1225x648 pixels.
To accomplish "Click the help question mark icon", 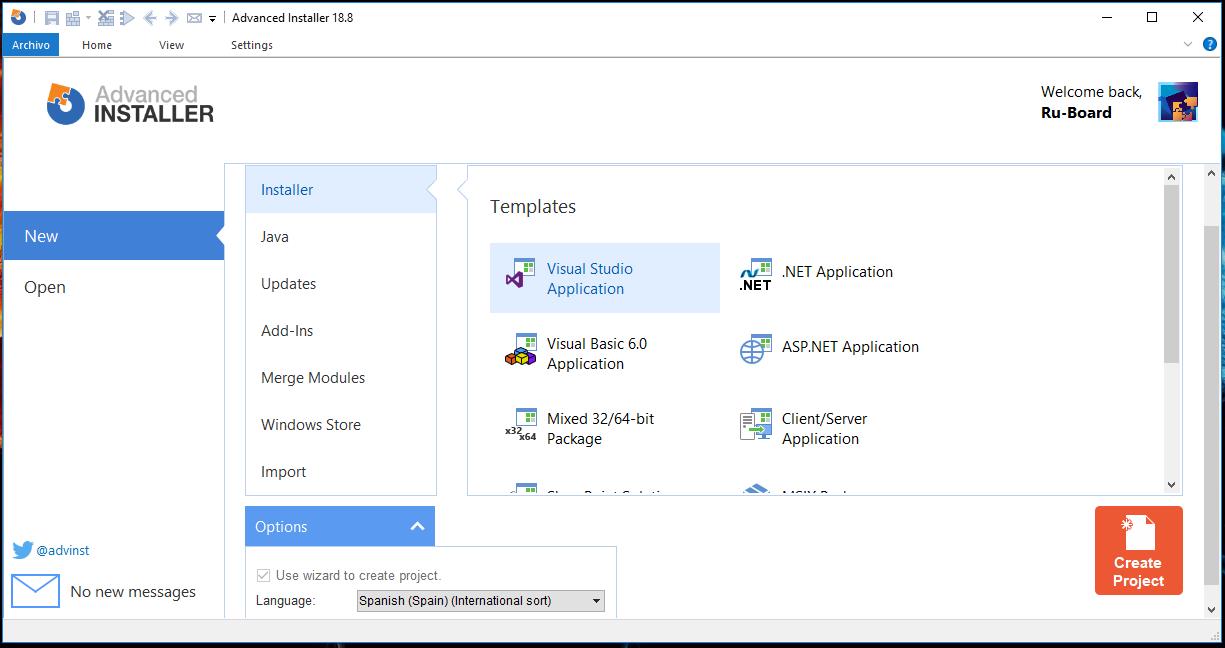I will pyautogui.click(x=1209, y=44).
